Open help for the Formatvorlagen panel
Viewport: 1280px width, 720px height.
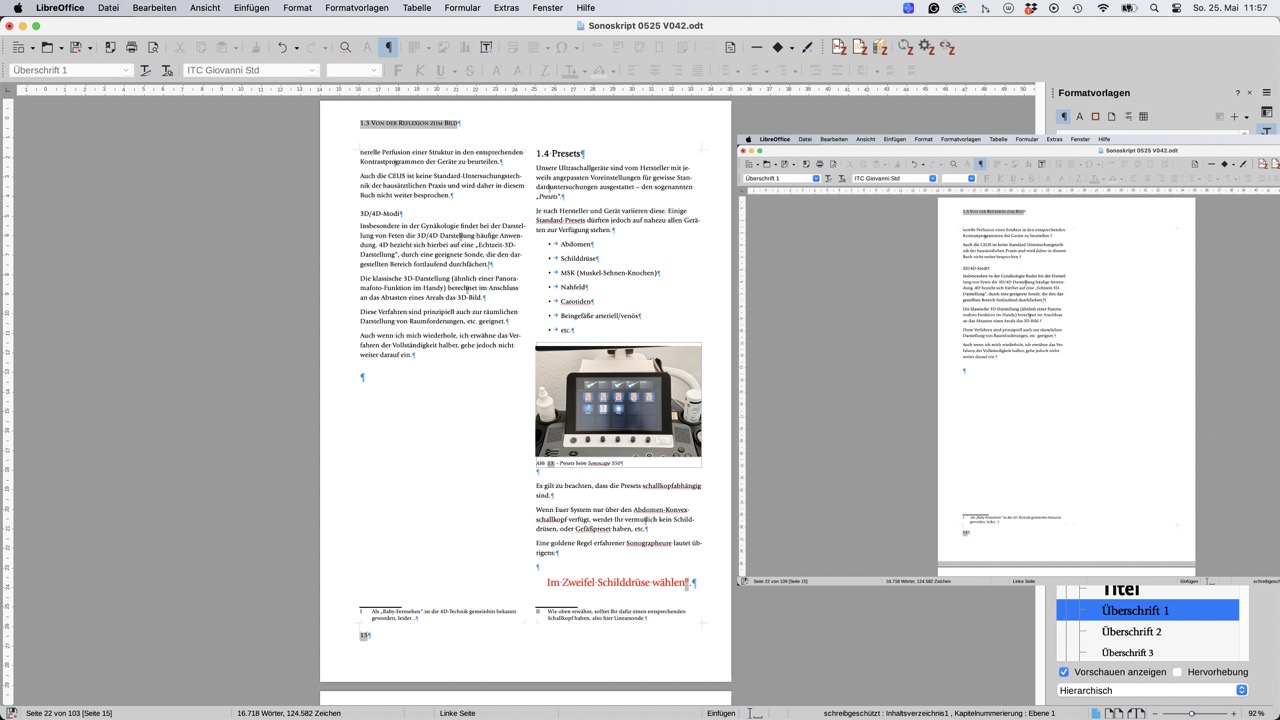click(x=1237, y=93)
